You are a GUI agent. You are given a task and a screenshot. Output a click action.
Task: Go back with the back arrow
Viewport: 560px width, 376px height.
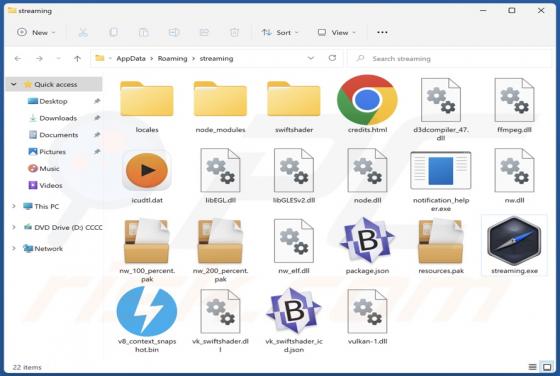point(18,59)
